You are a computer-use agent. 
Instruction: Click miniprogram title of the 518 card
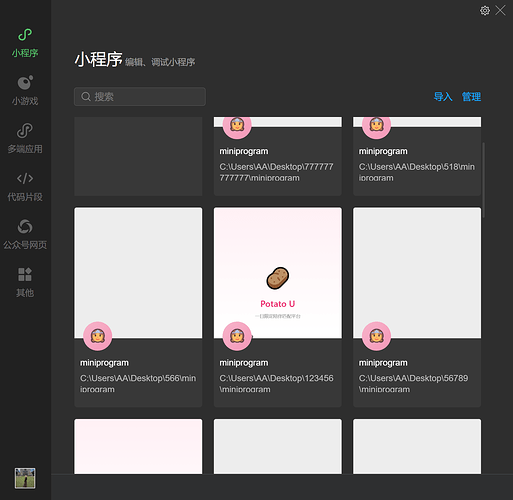(383, 151)
